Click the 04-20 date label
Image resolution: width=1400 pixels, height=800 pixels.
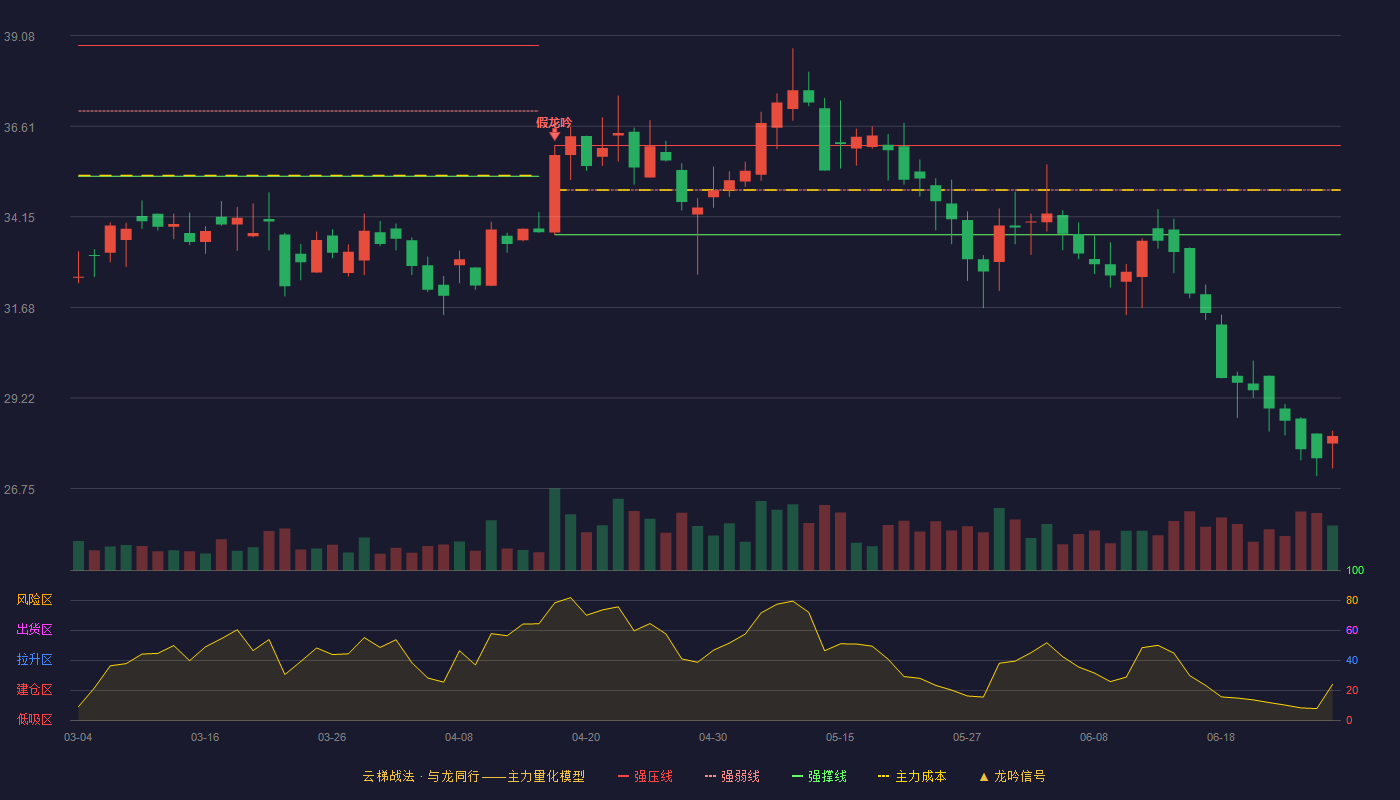click(x=586, y=737)
